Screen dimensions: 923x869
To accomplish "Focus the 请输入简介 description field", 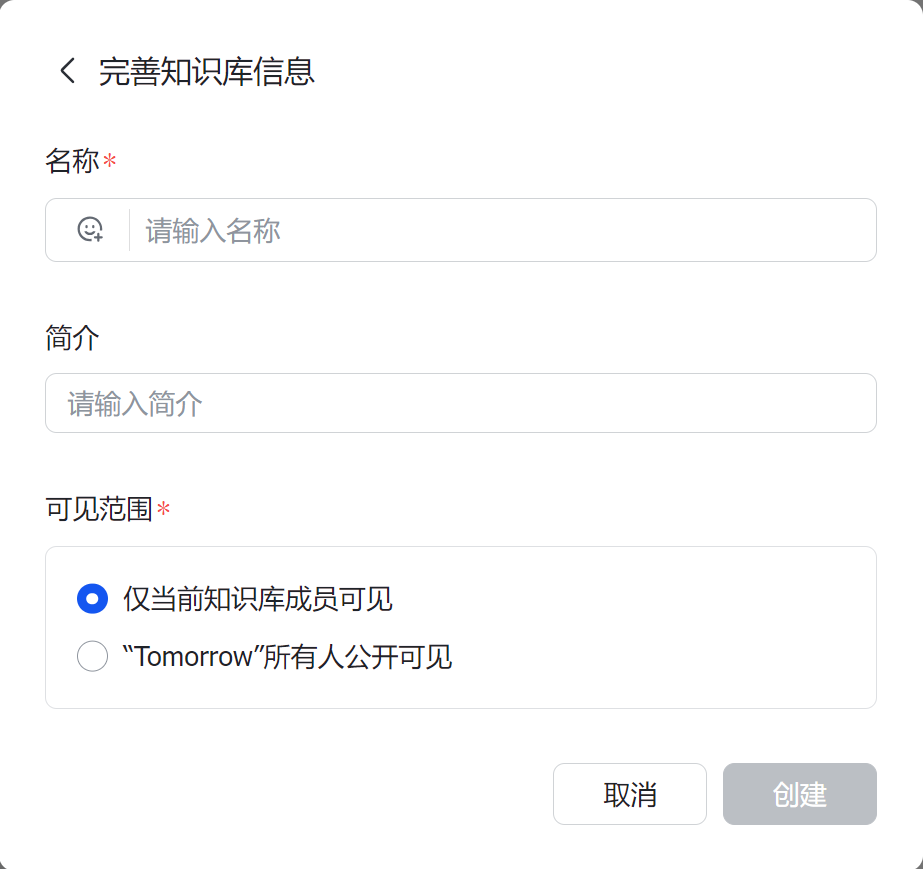I will 460,404.
